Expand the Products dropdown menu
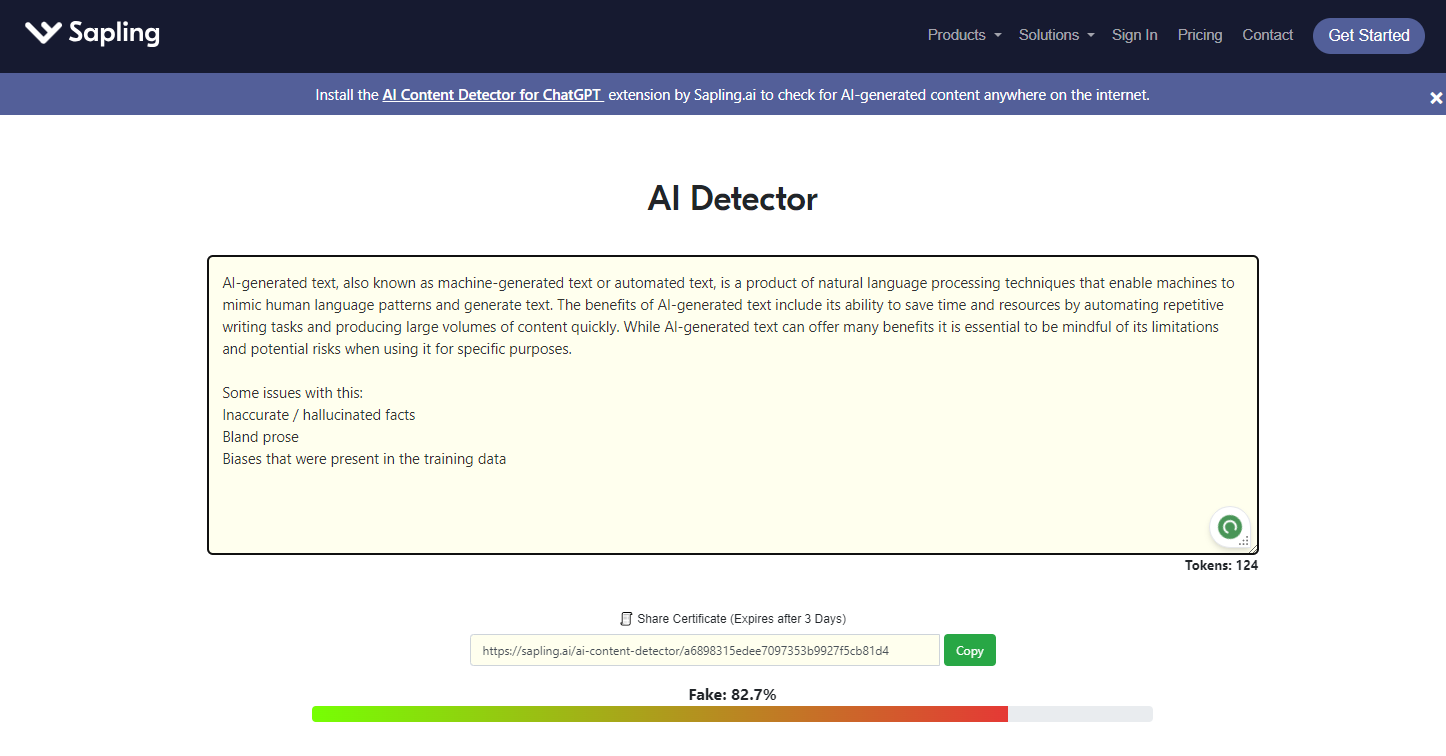This screenshot has height=756, width=1446. (x=964, y=35)
